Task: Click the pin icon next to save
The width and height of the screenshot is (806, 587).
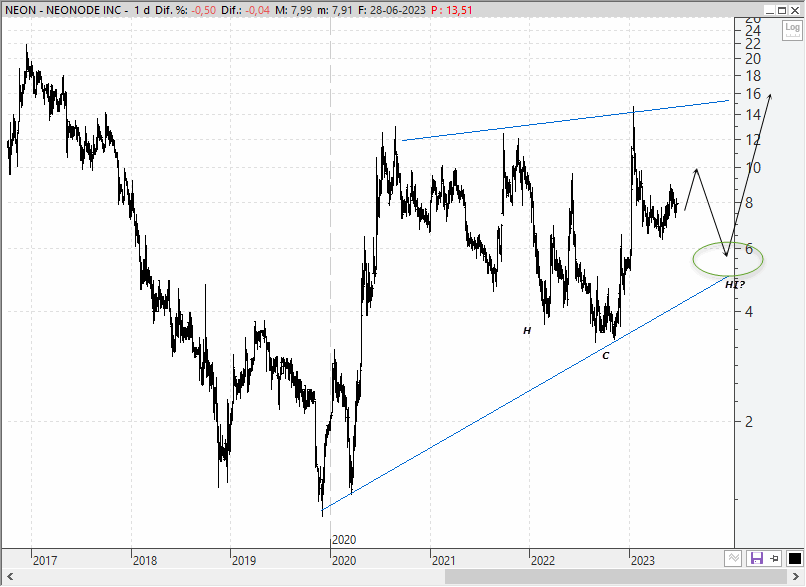Action: (775, 558)
